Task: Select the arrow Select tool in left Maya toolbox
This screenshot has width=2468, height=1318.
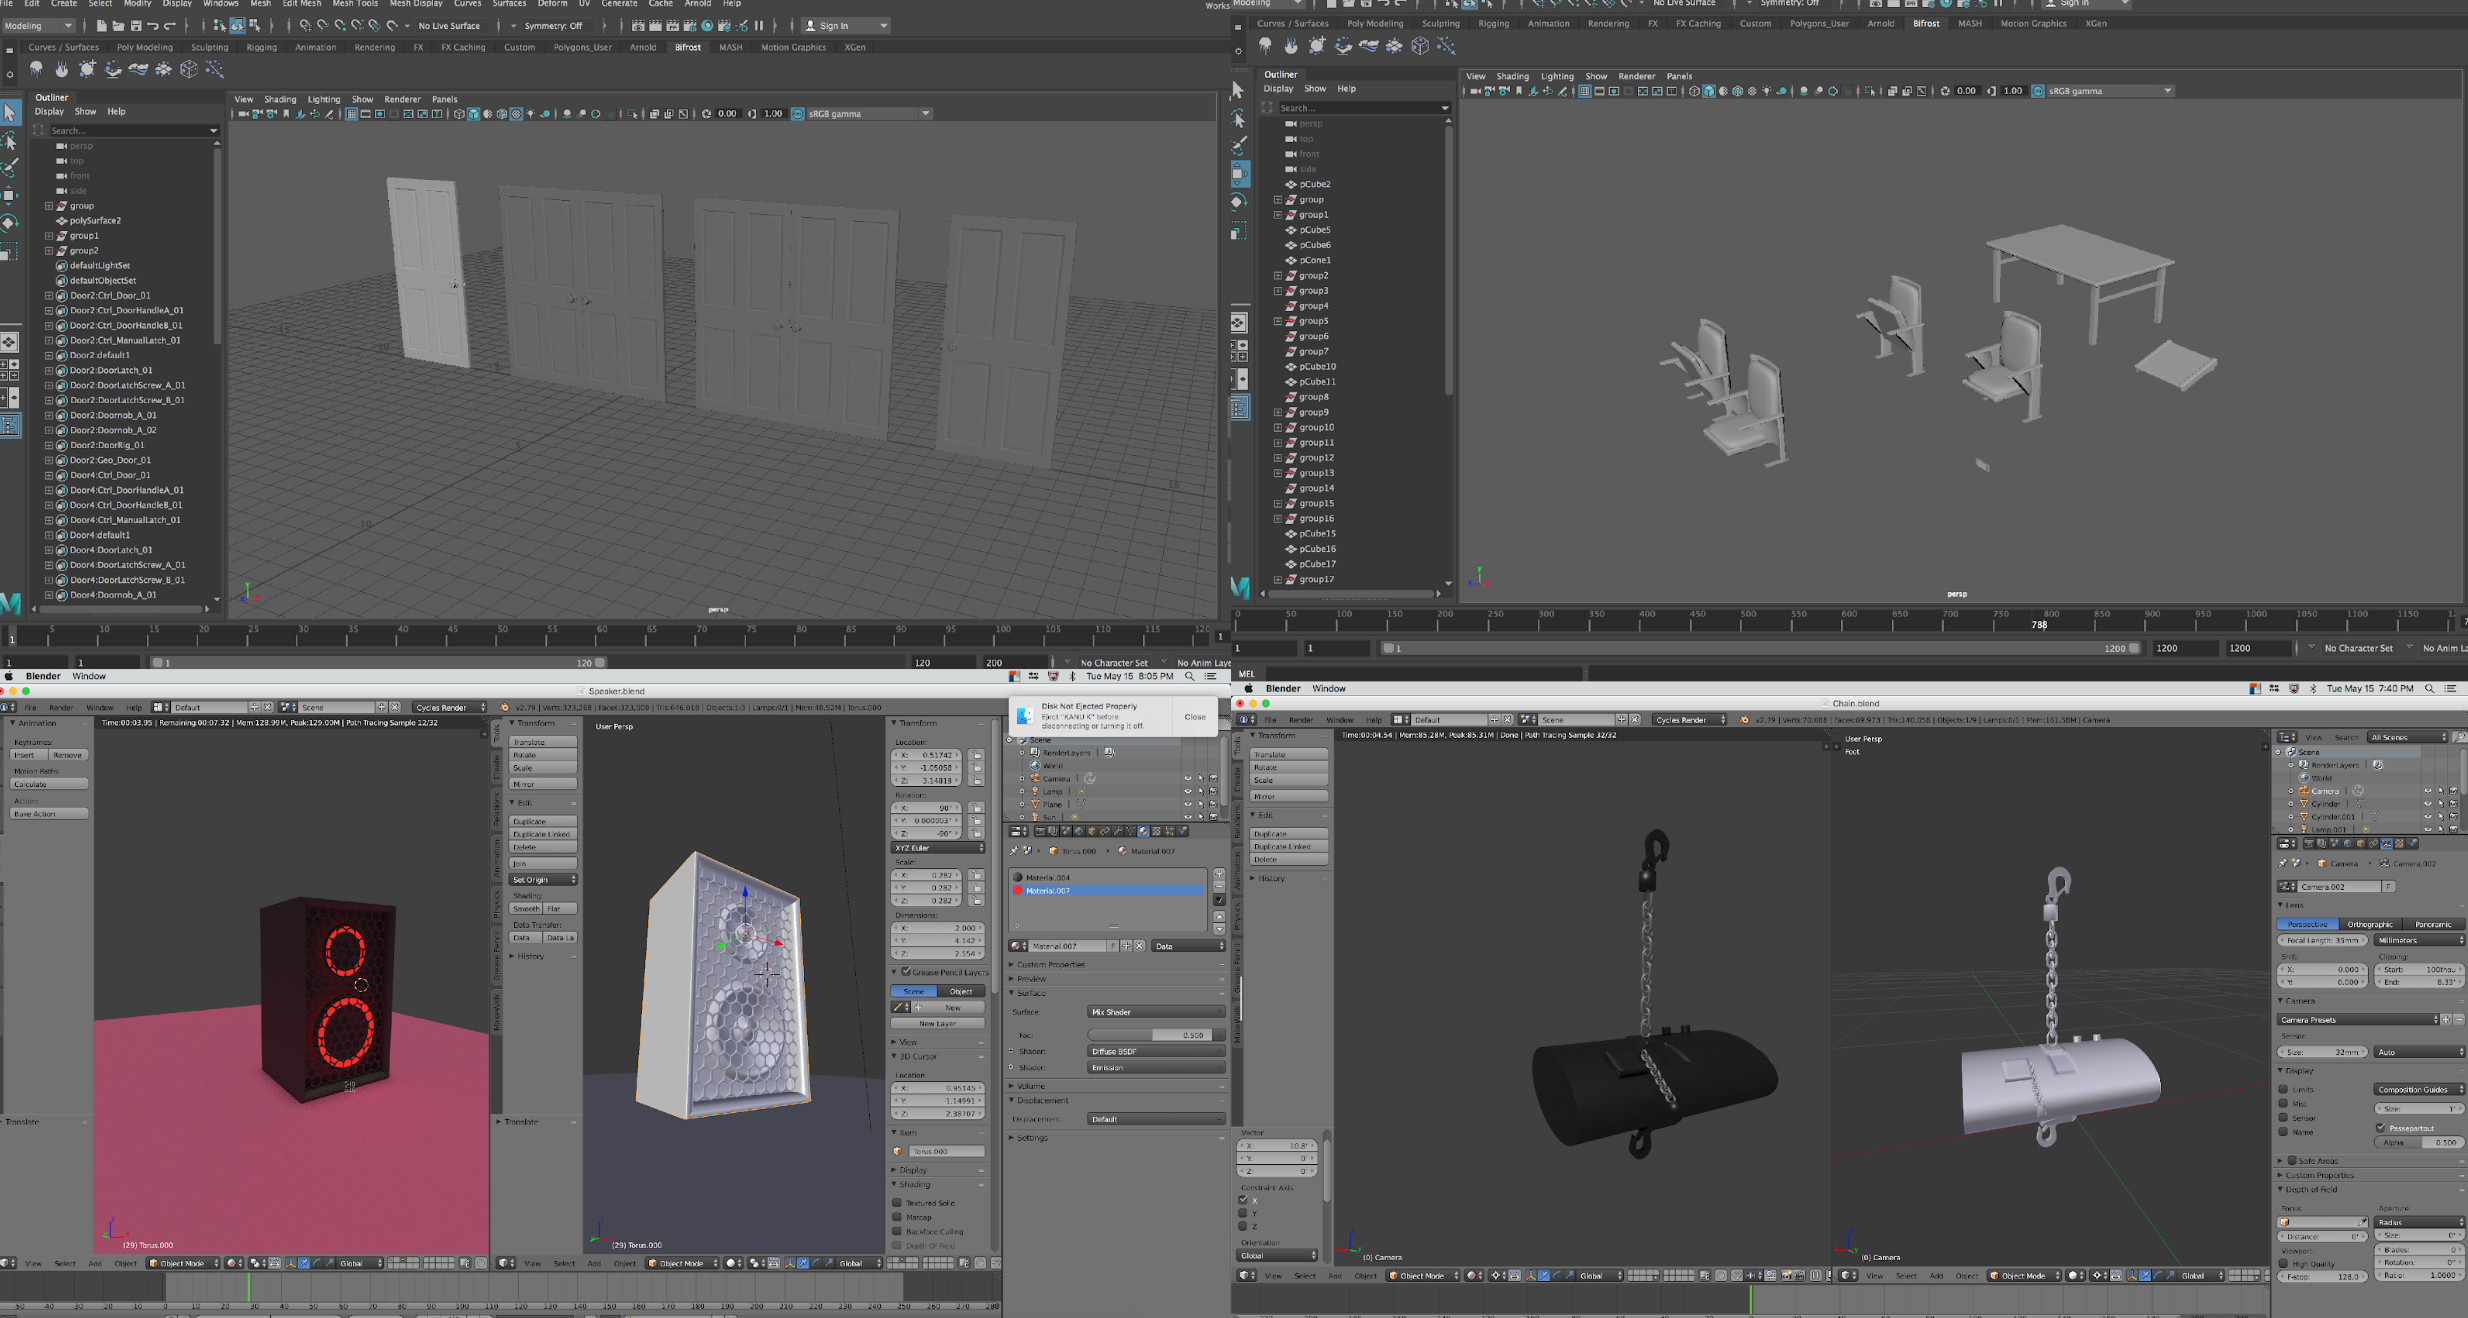Action: 10,113
